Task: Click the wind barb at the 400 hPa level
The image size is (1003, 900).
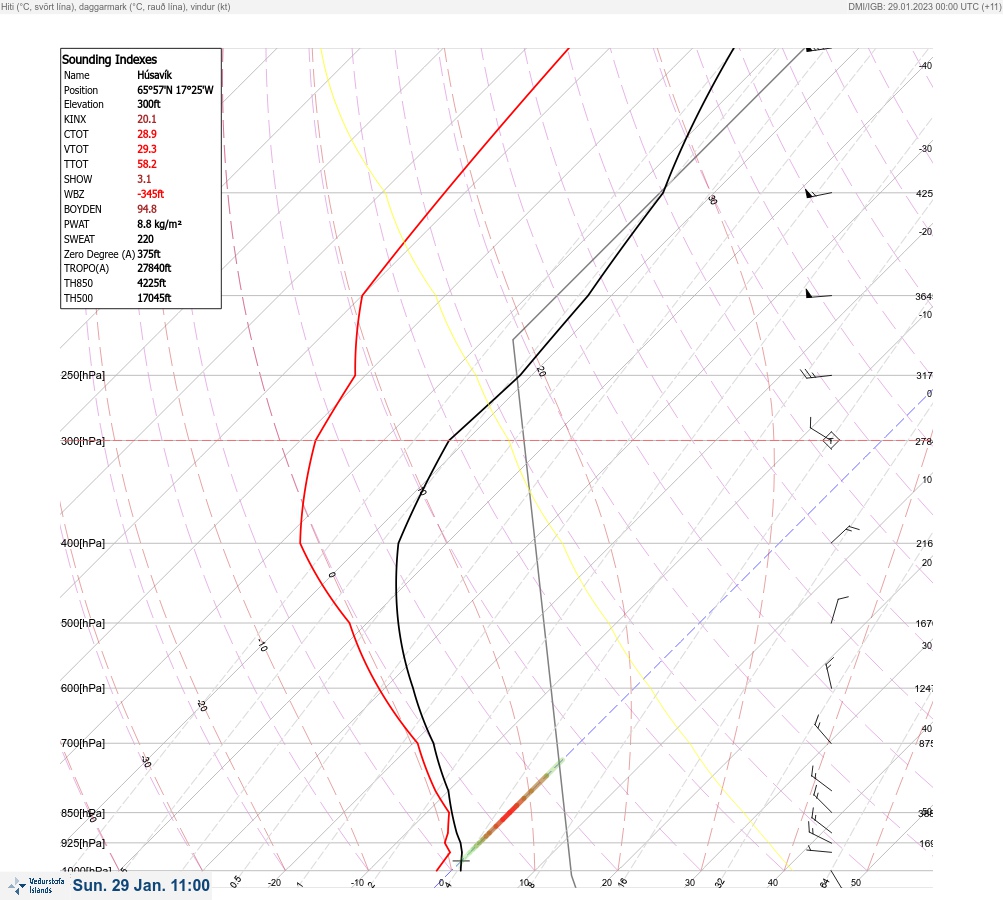Action: (845, 535)
